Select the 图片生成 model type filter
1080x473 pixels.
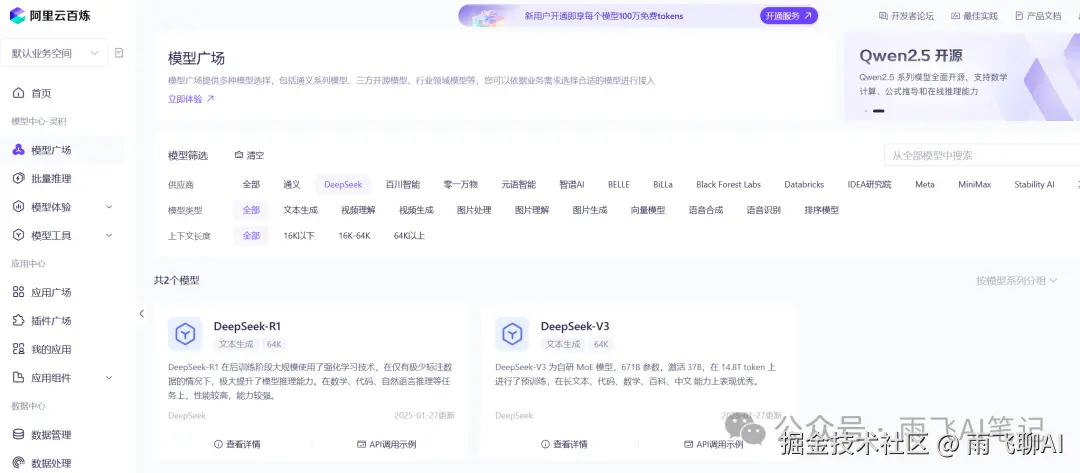point(590,210)
